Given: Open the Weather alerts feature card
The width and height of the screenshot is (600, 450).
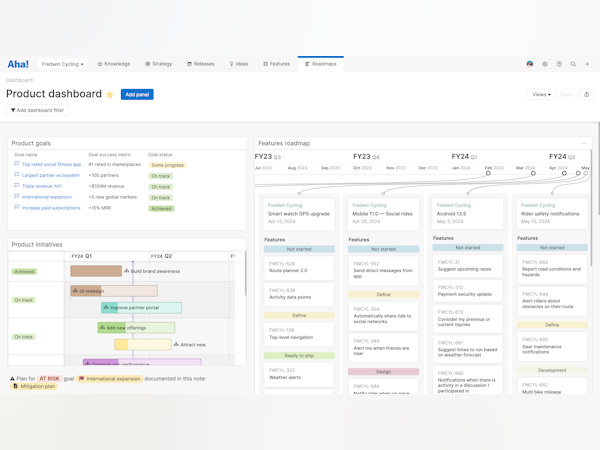Looking at the screenshot, I should [x=299, y=374].
